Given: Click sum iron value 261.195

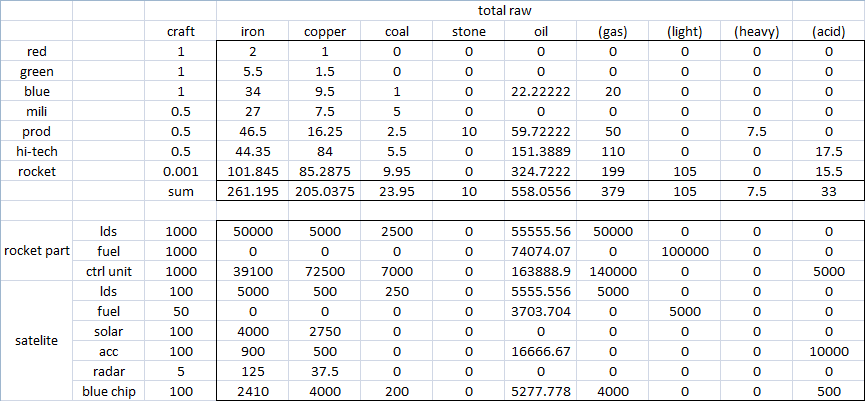Looking at the screenshot, I should 253,191.
